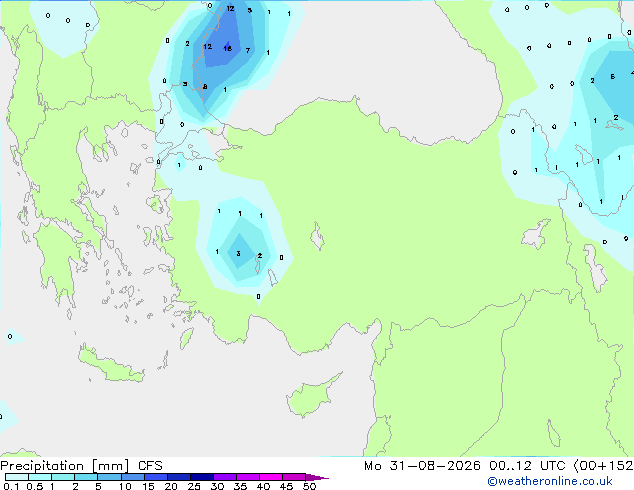The image size is (634, 490).
Task: Click the 0.5–1 mm legend color swatch
Action: (40, 477)
